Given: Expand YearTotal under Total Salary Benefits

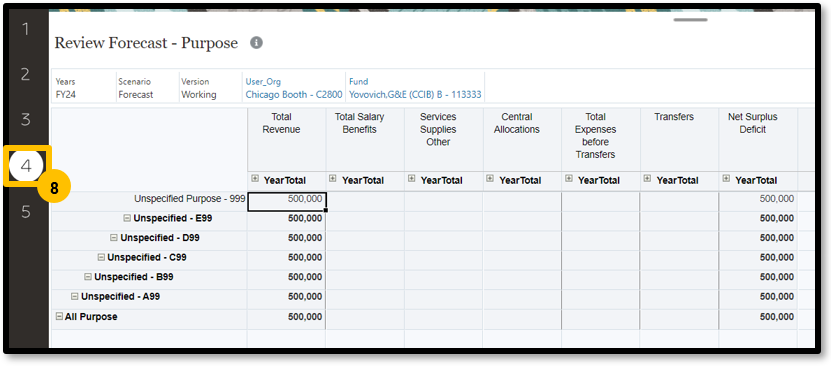Looking at the screenshot, I should point(333,179).
